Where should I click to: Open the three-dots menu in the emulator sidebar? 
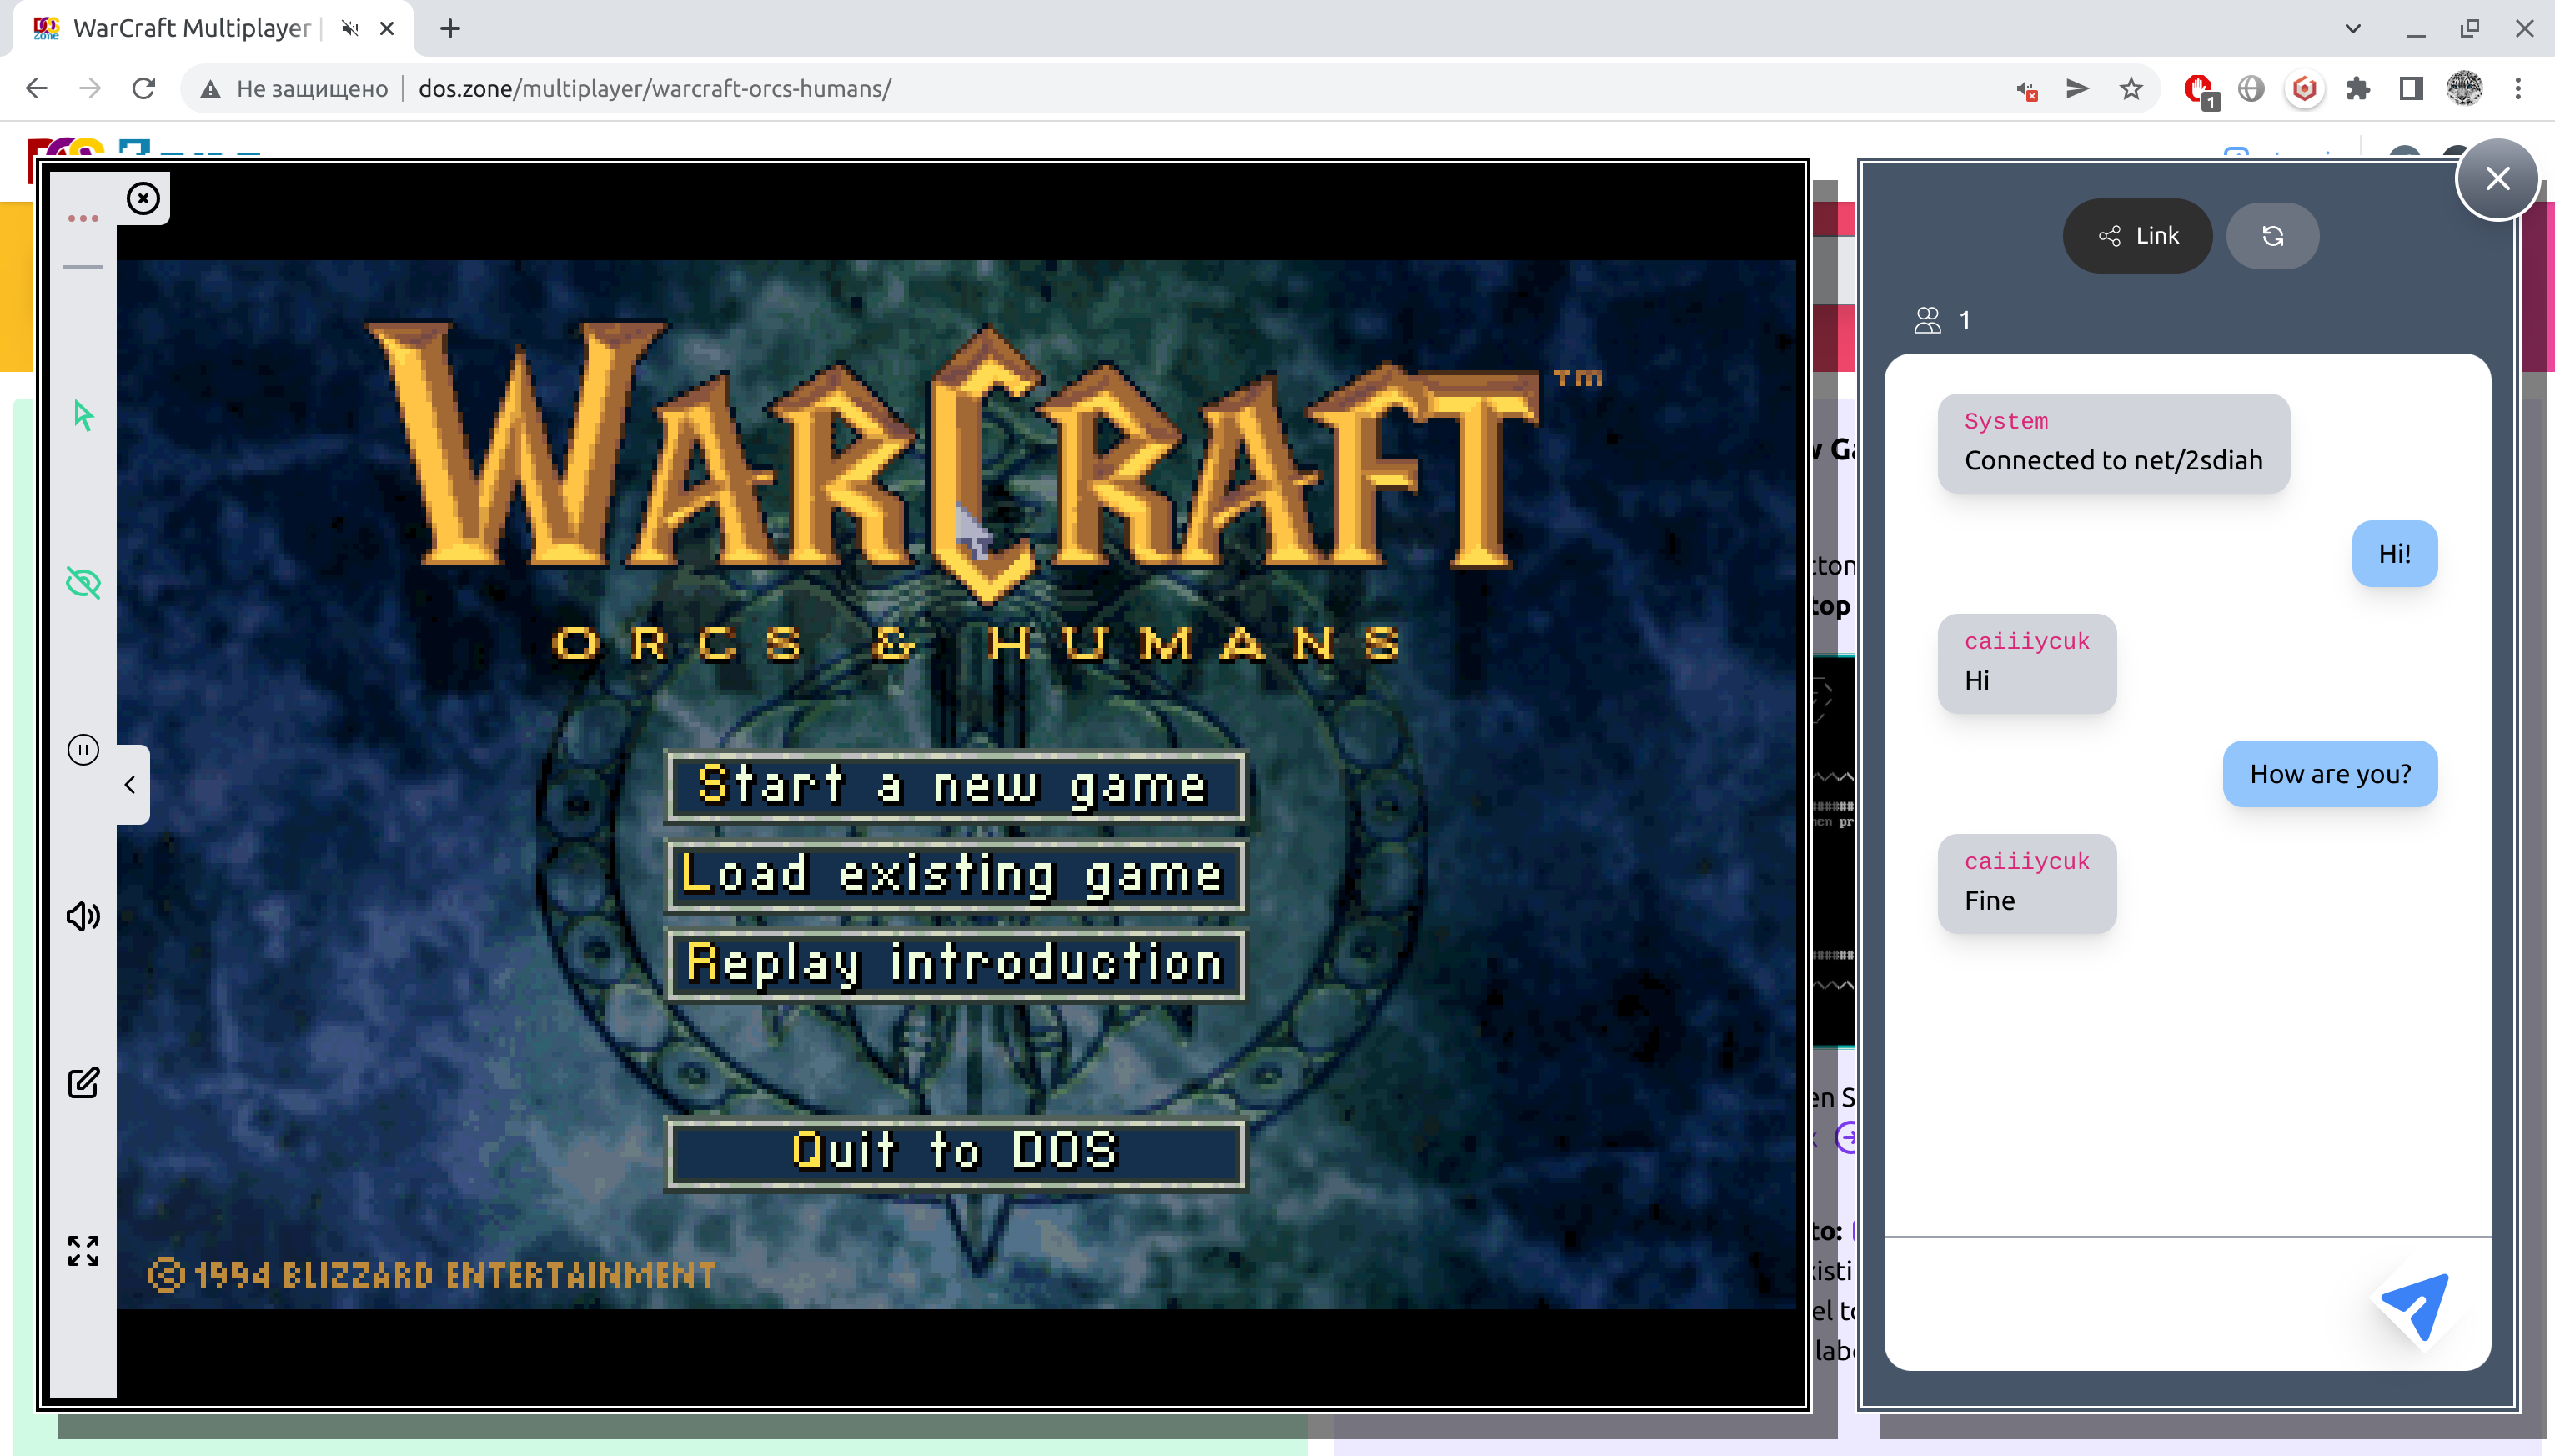[83, 218]
